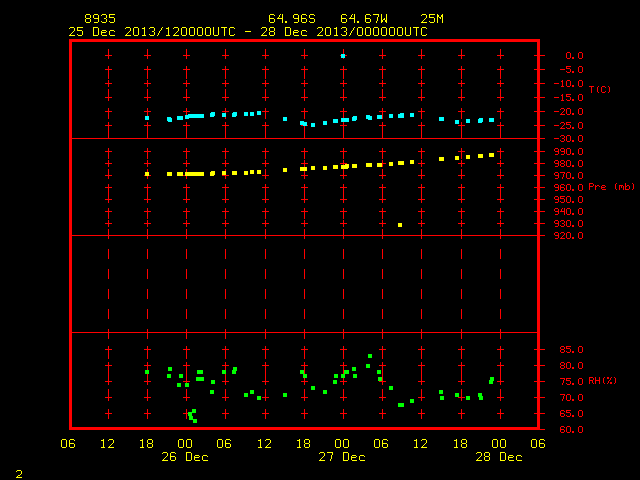
Task: Click the page number 2 at bottom-left
Action: pyautogui.click(x=19, y=474)
